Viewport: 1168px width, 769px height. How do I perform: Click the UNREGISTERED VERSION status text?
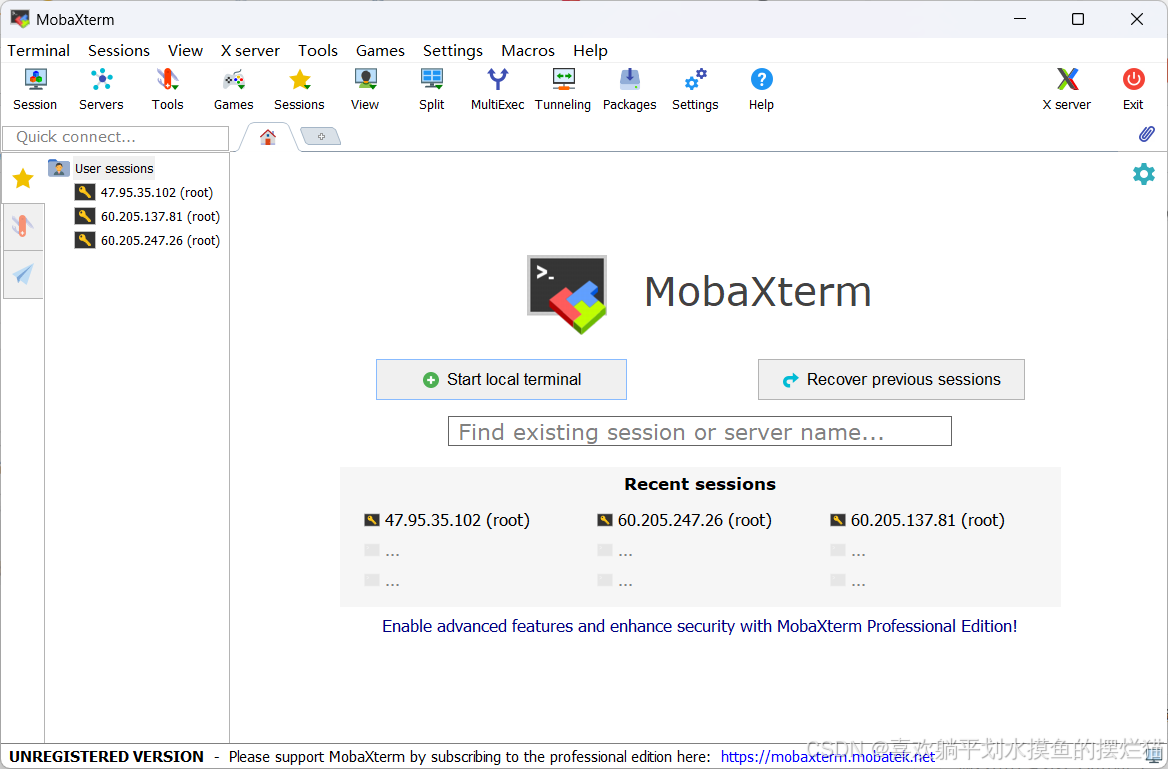(x=106, y=756)
